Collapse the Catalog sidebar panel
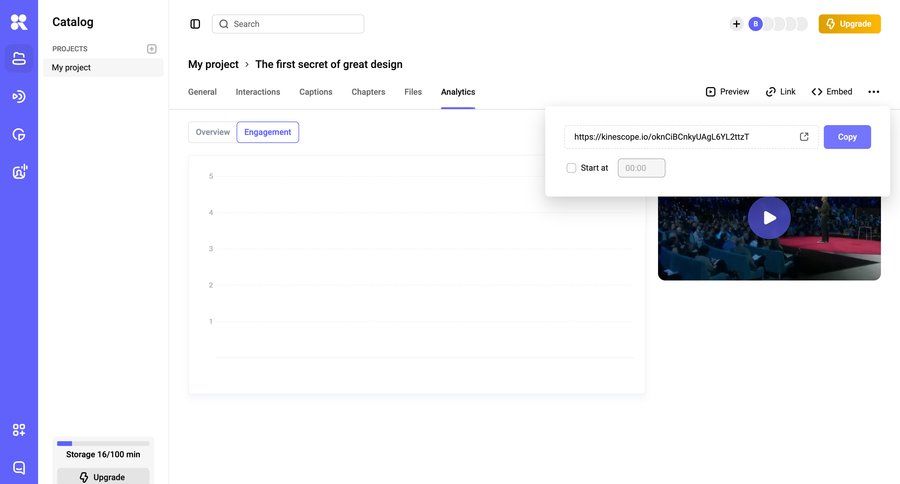Image resolution: width=900 pixels, height=484 pixels. click(x=195, y=24)
